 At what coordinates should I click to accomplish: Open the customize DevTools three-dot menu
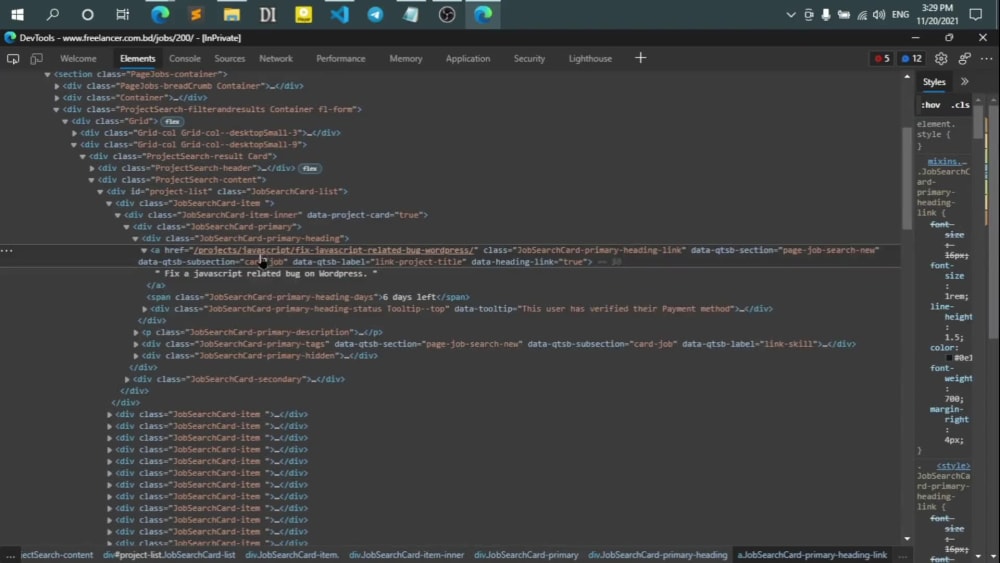tap(987, 59)
